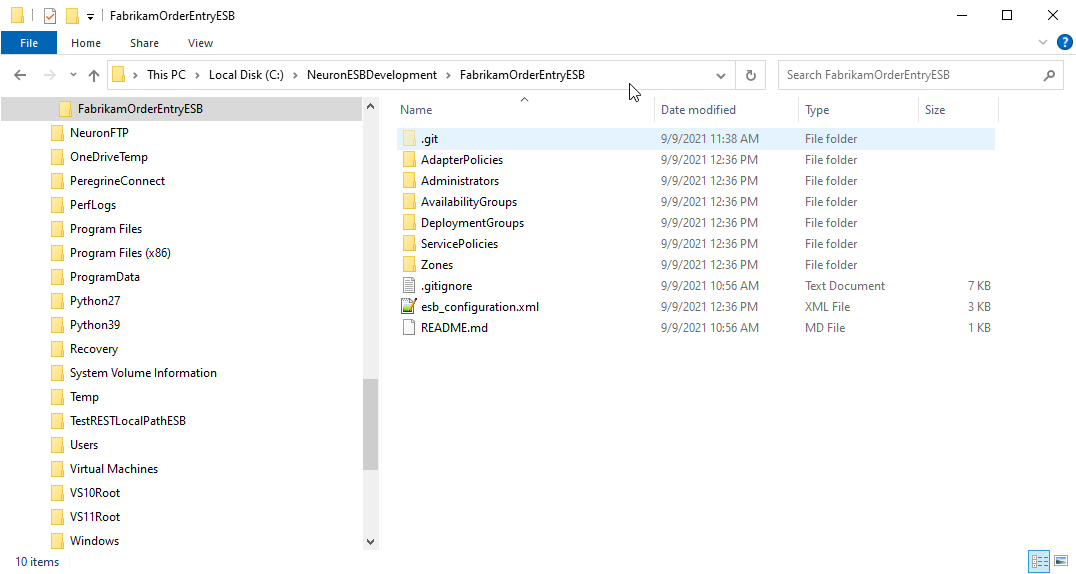Viewport: 1076px width, 574px height.
Task: Click navigation pane scroll up arrow
Action: click(x=371, y=106)
